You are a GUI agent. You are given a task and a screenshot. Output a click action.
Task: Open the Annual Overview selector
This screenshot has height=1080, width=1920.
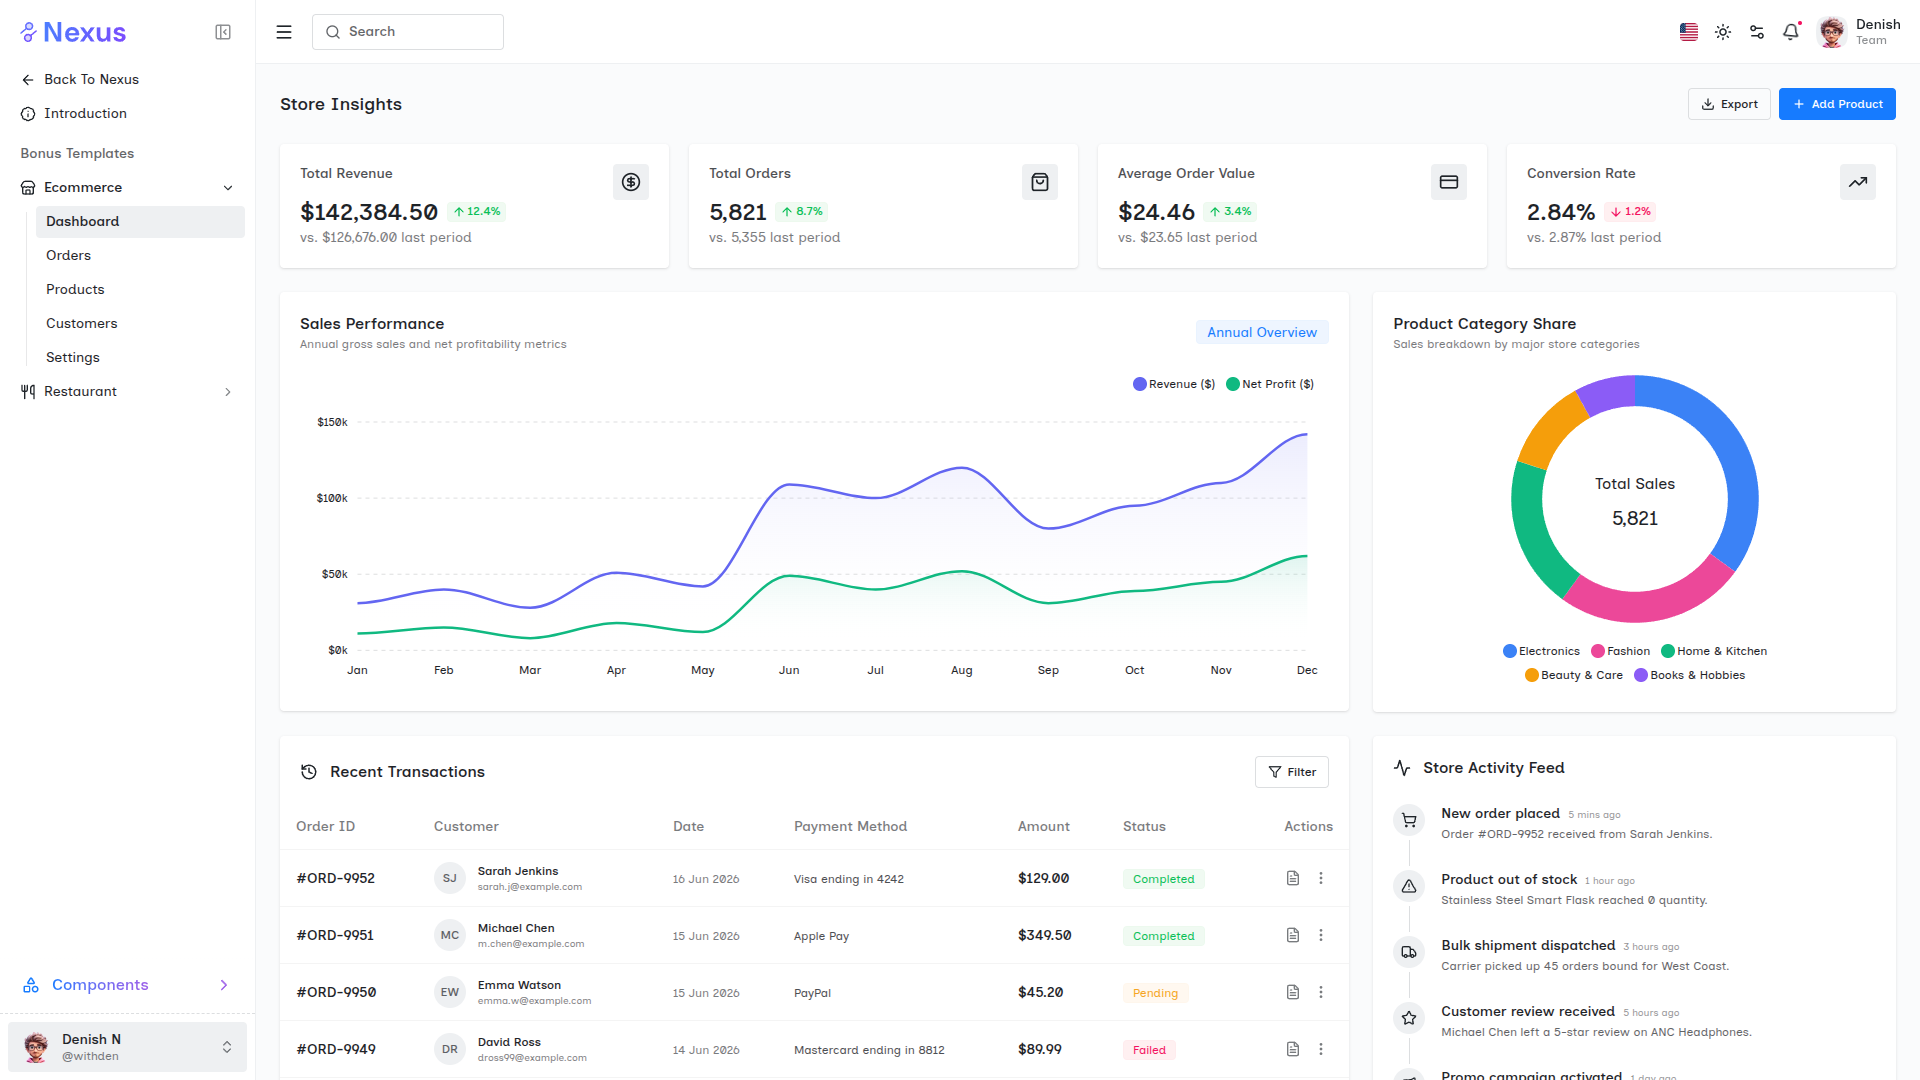pyautogui.click(x=1262, y=332)
